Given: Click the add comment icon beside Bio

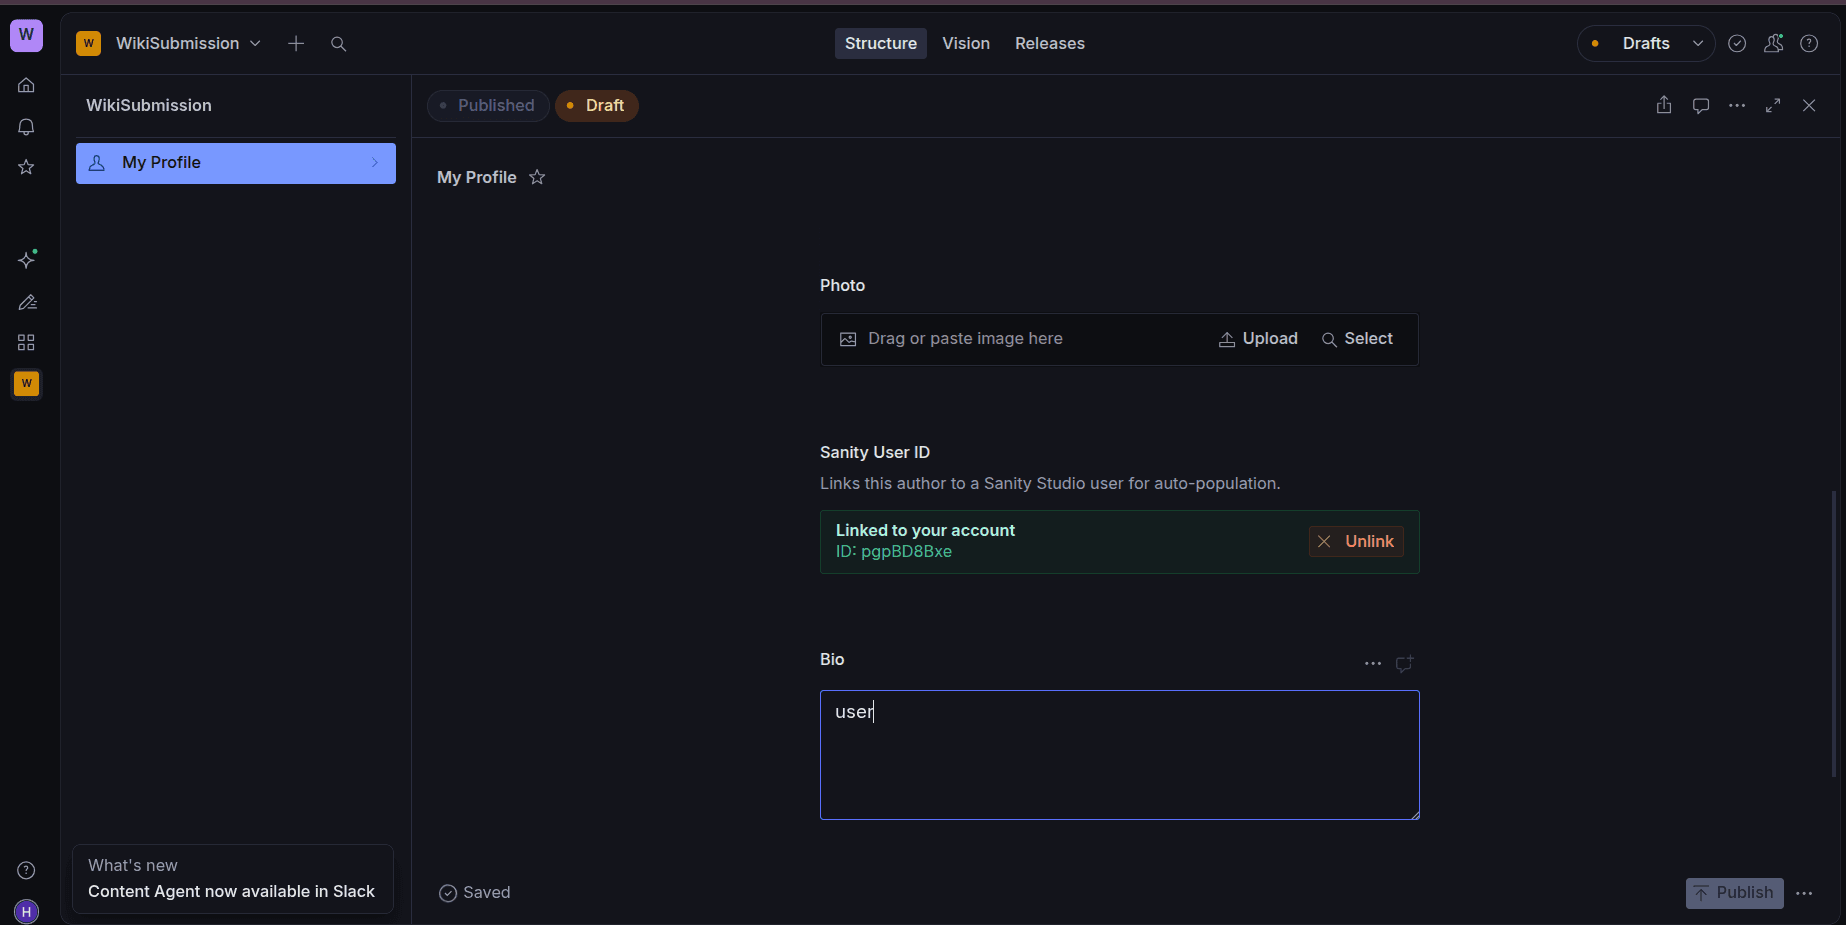Looking at the screenshot, I should click(1405, 663).
